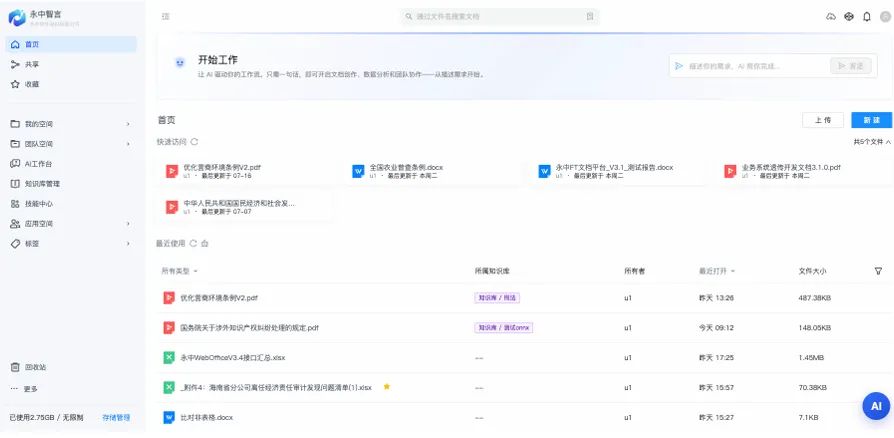The image size is (894, 438).
Task: Open the 全国农业普查条例.docx quick access card
Action: (x=432, y=171)
